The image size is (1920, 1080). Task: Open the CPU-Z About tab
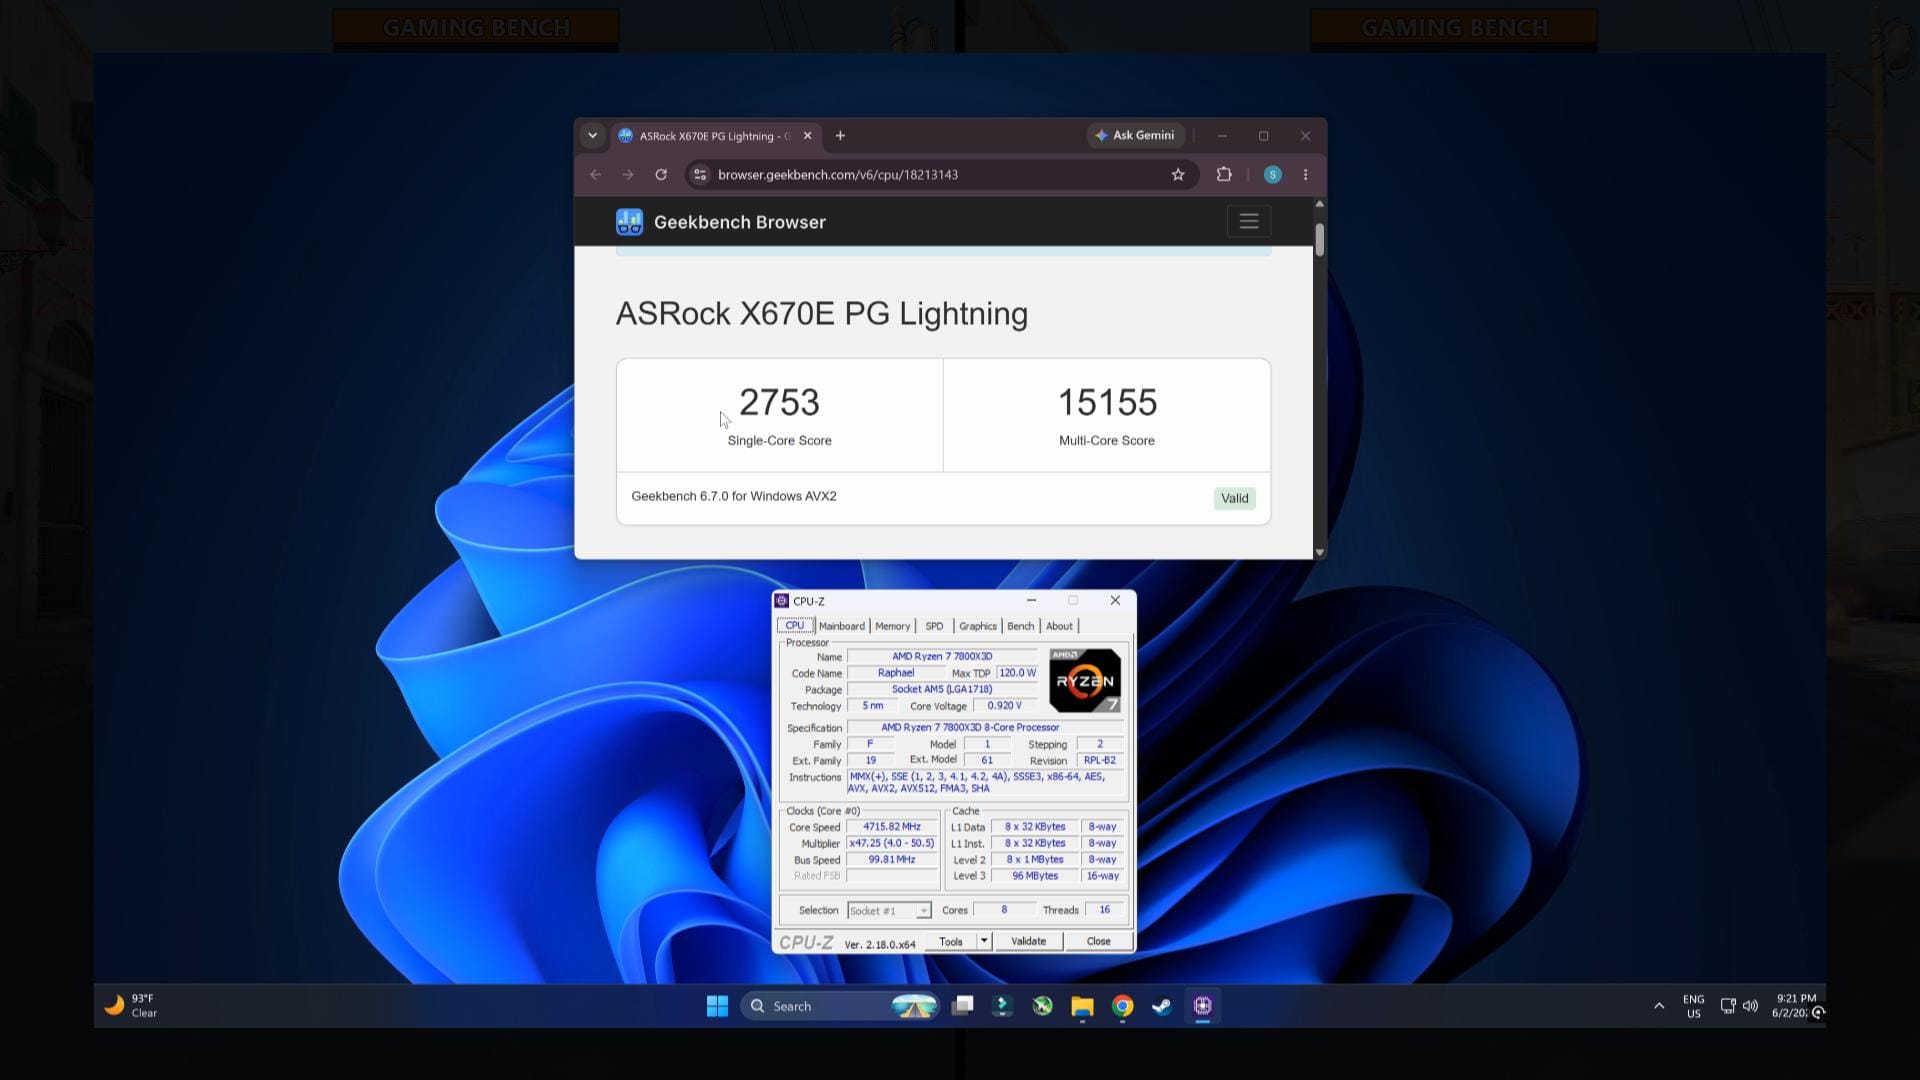click(x=1059, y=626)
